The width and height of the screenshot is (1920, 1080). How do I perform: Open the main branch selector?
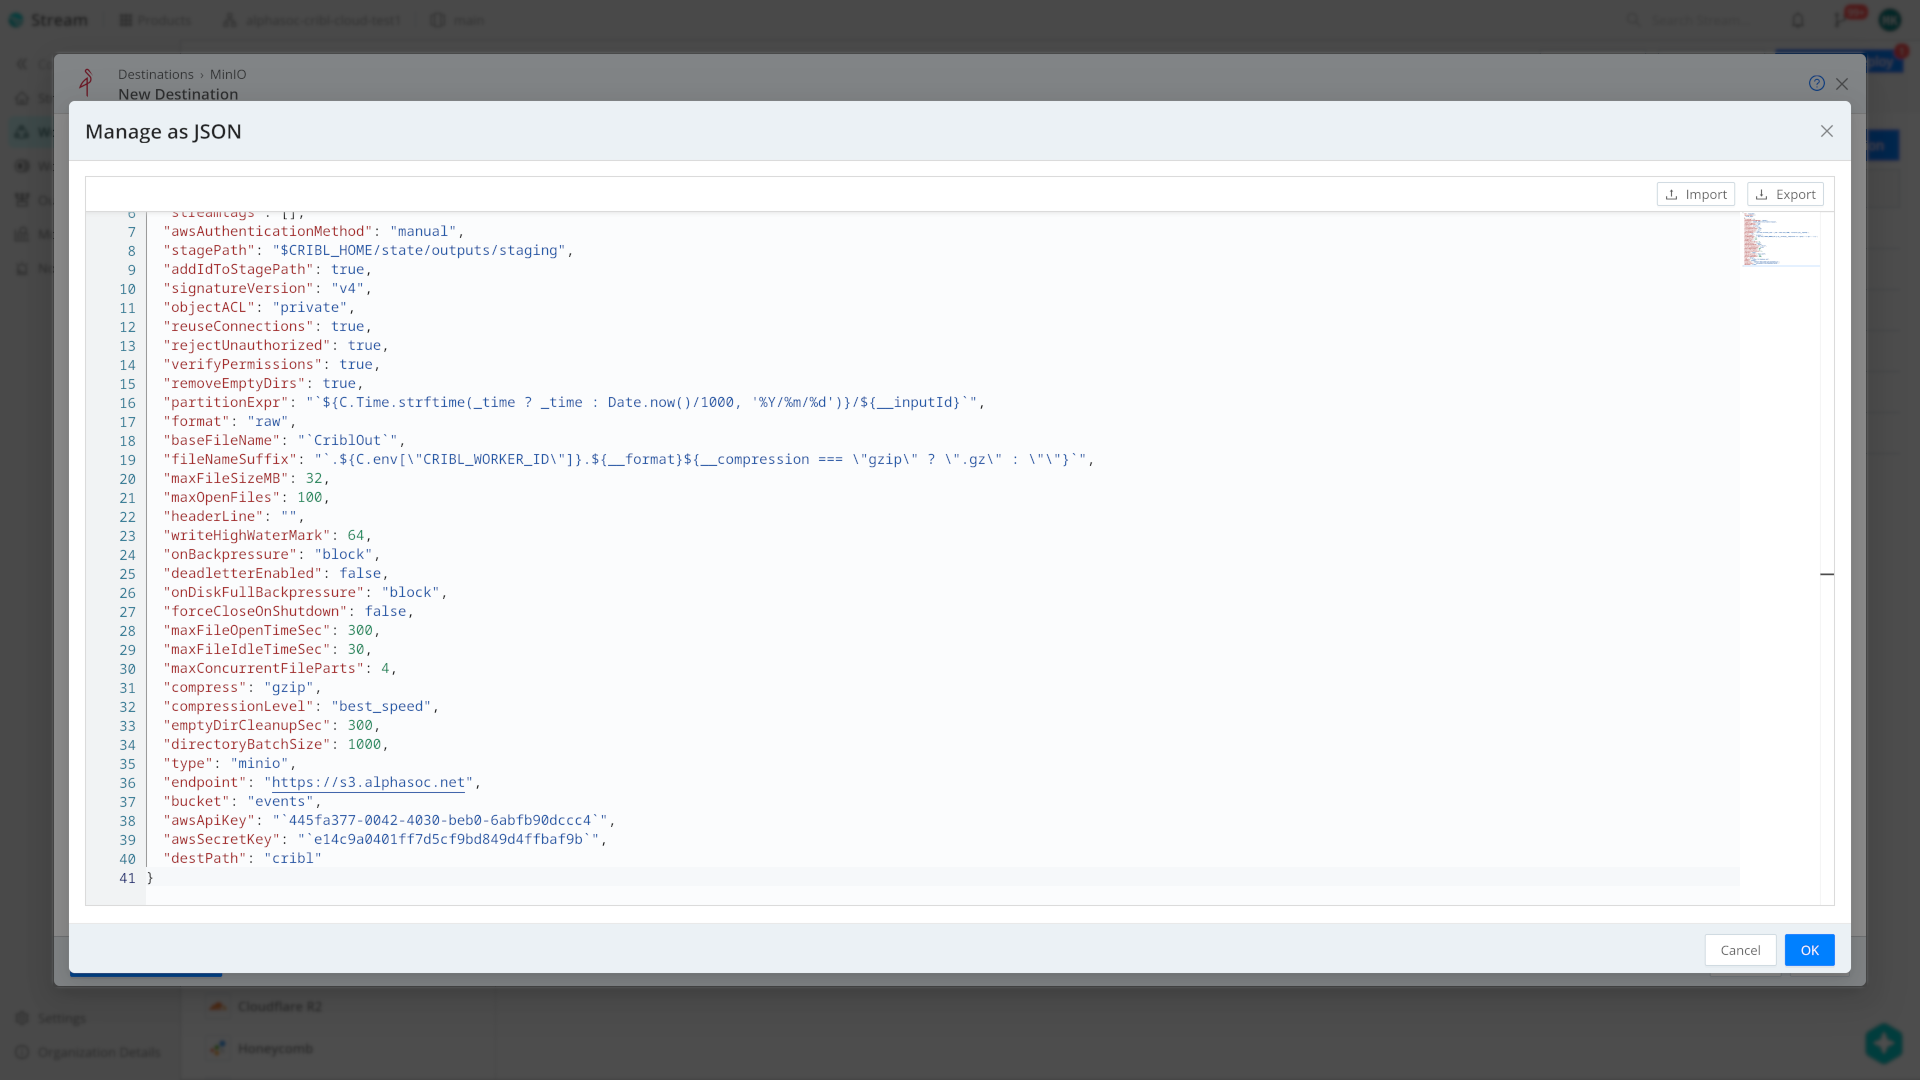[x=458, y=20]
